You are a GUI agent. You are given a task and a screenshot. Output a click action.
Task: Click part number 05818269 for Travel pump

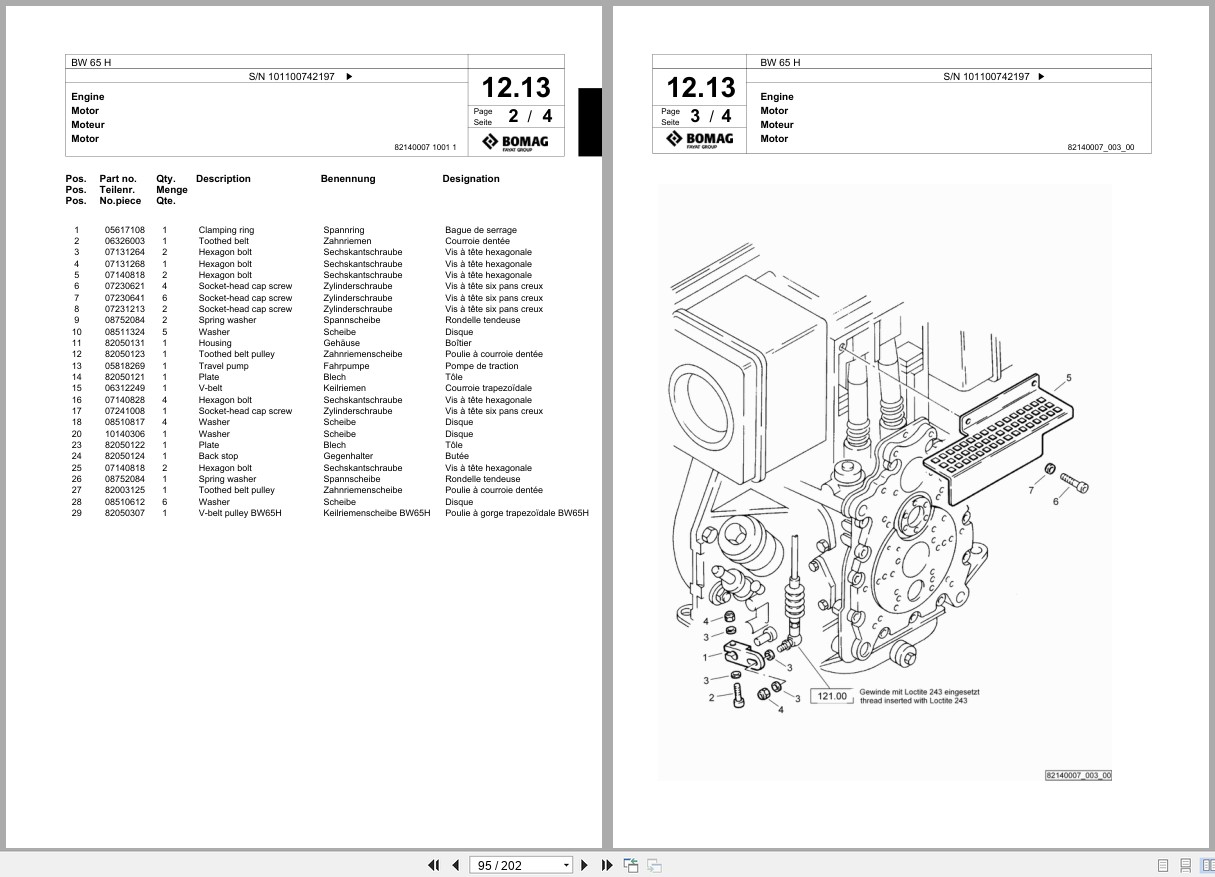point(125,366)
